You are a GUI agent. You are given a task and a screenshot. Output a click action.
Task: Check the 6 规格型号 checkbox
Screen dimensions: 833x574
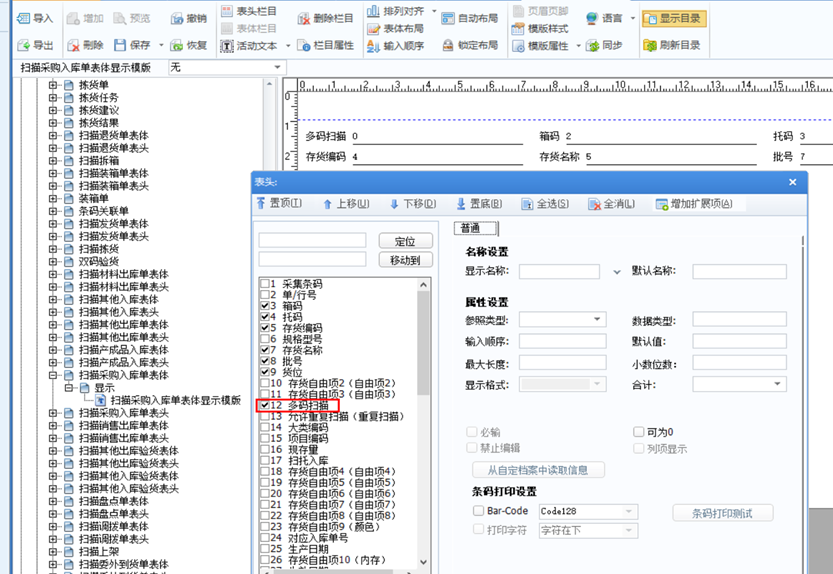(x=265, y=339)
